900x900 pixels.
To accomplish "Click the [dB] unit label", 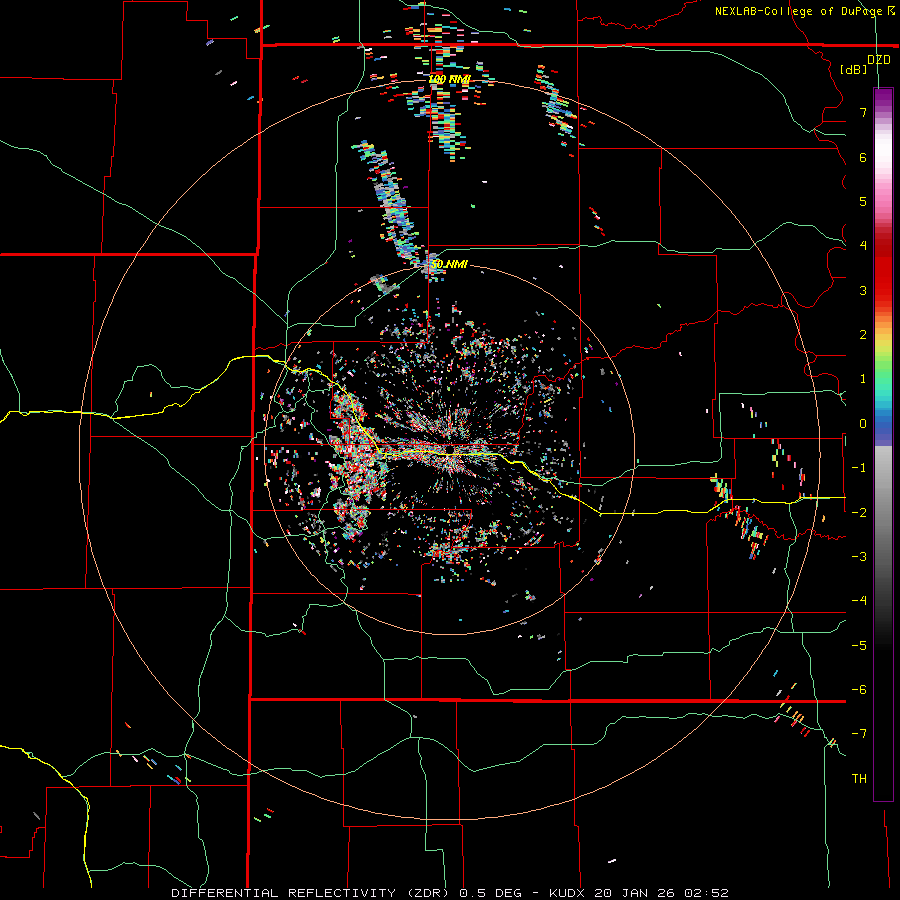I will click(x=854, y=69).
